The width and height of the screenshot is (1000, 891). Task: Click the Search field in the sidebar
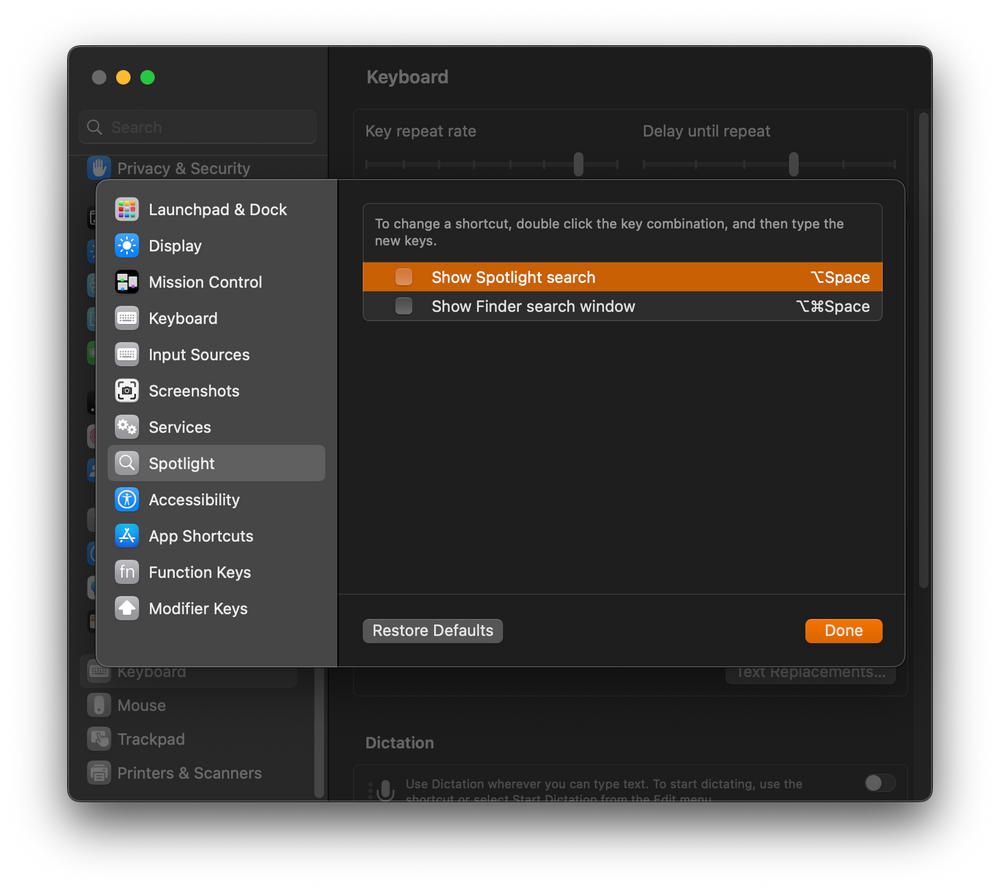tap(197, 127)
